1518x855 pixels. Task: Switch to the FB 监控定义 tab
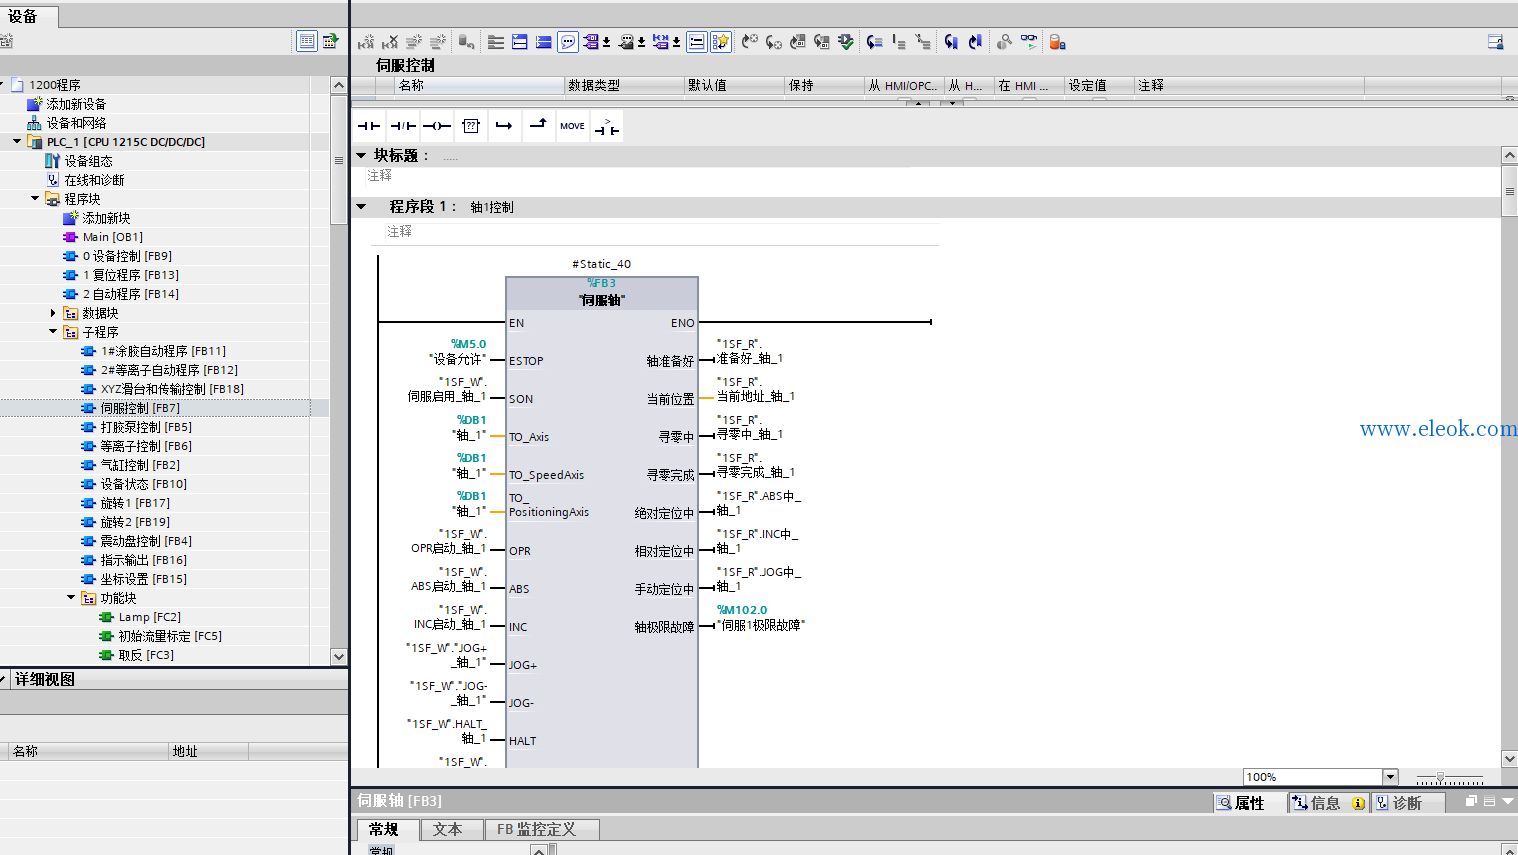542,829
